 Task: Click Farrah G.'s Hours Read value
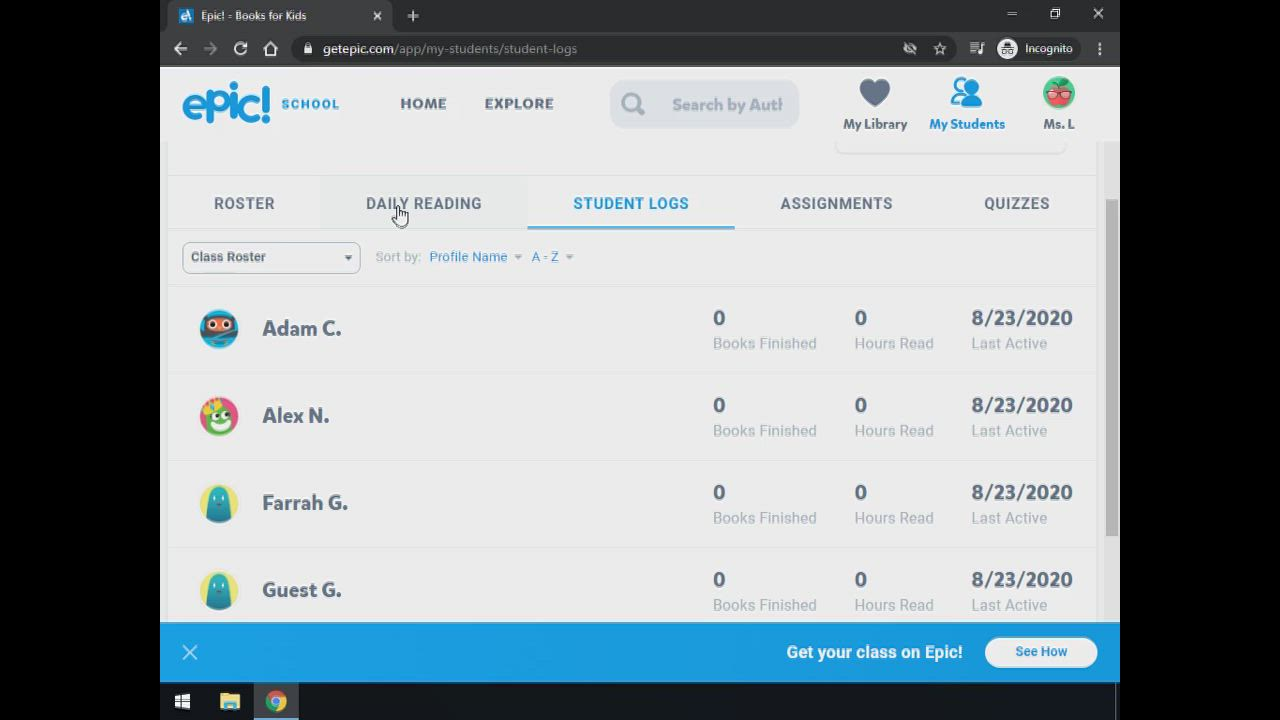pyautogui.click(x=860, y=492)
